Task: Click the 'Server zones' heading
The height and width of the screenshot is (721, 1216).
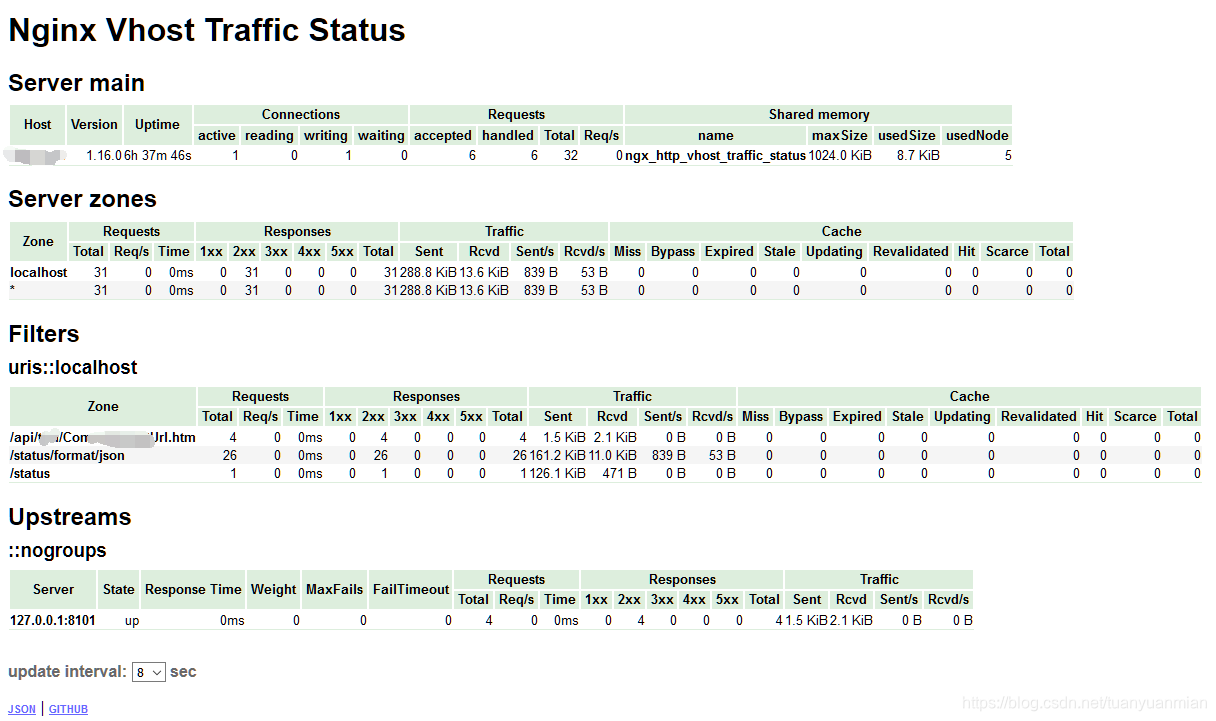Action: click(x=82, y=199)
